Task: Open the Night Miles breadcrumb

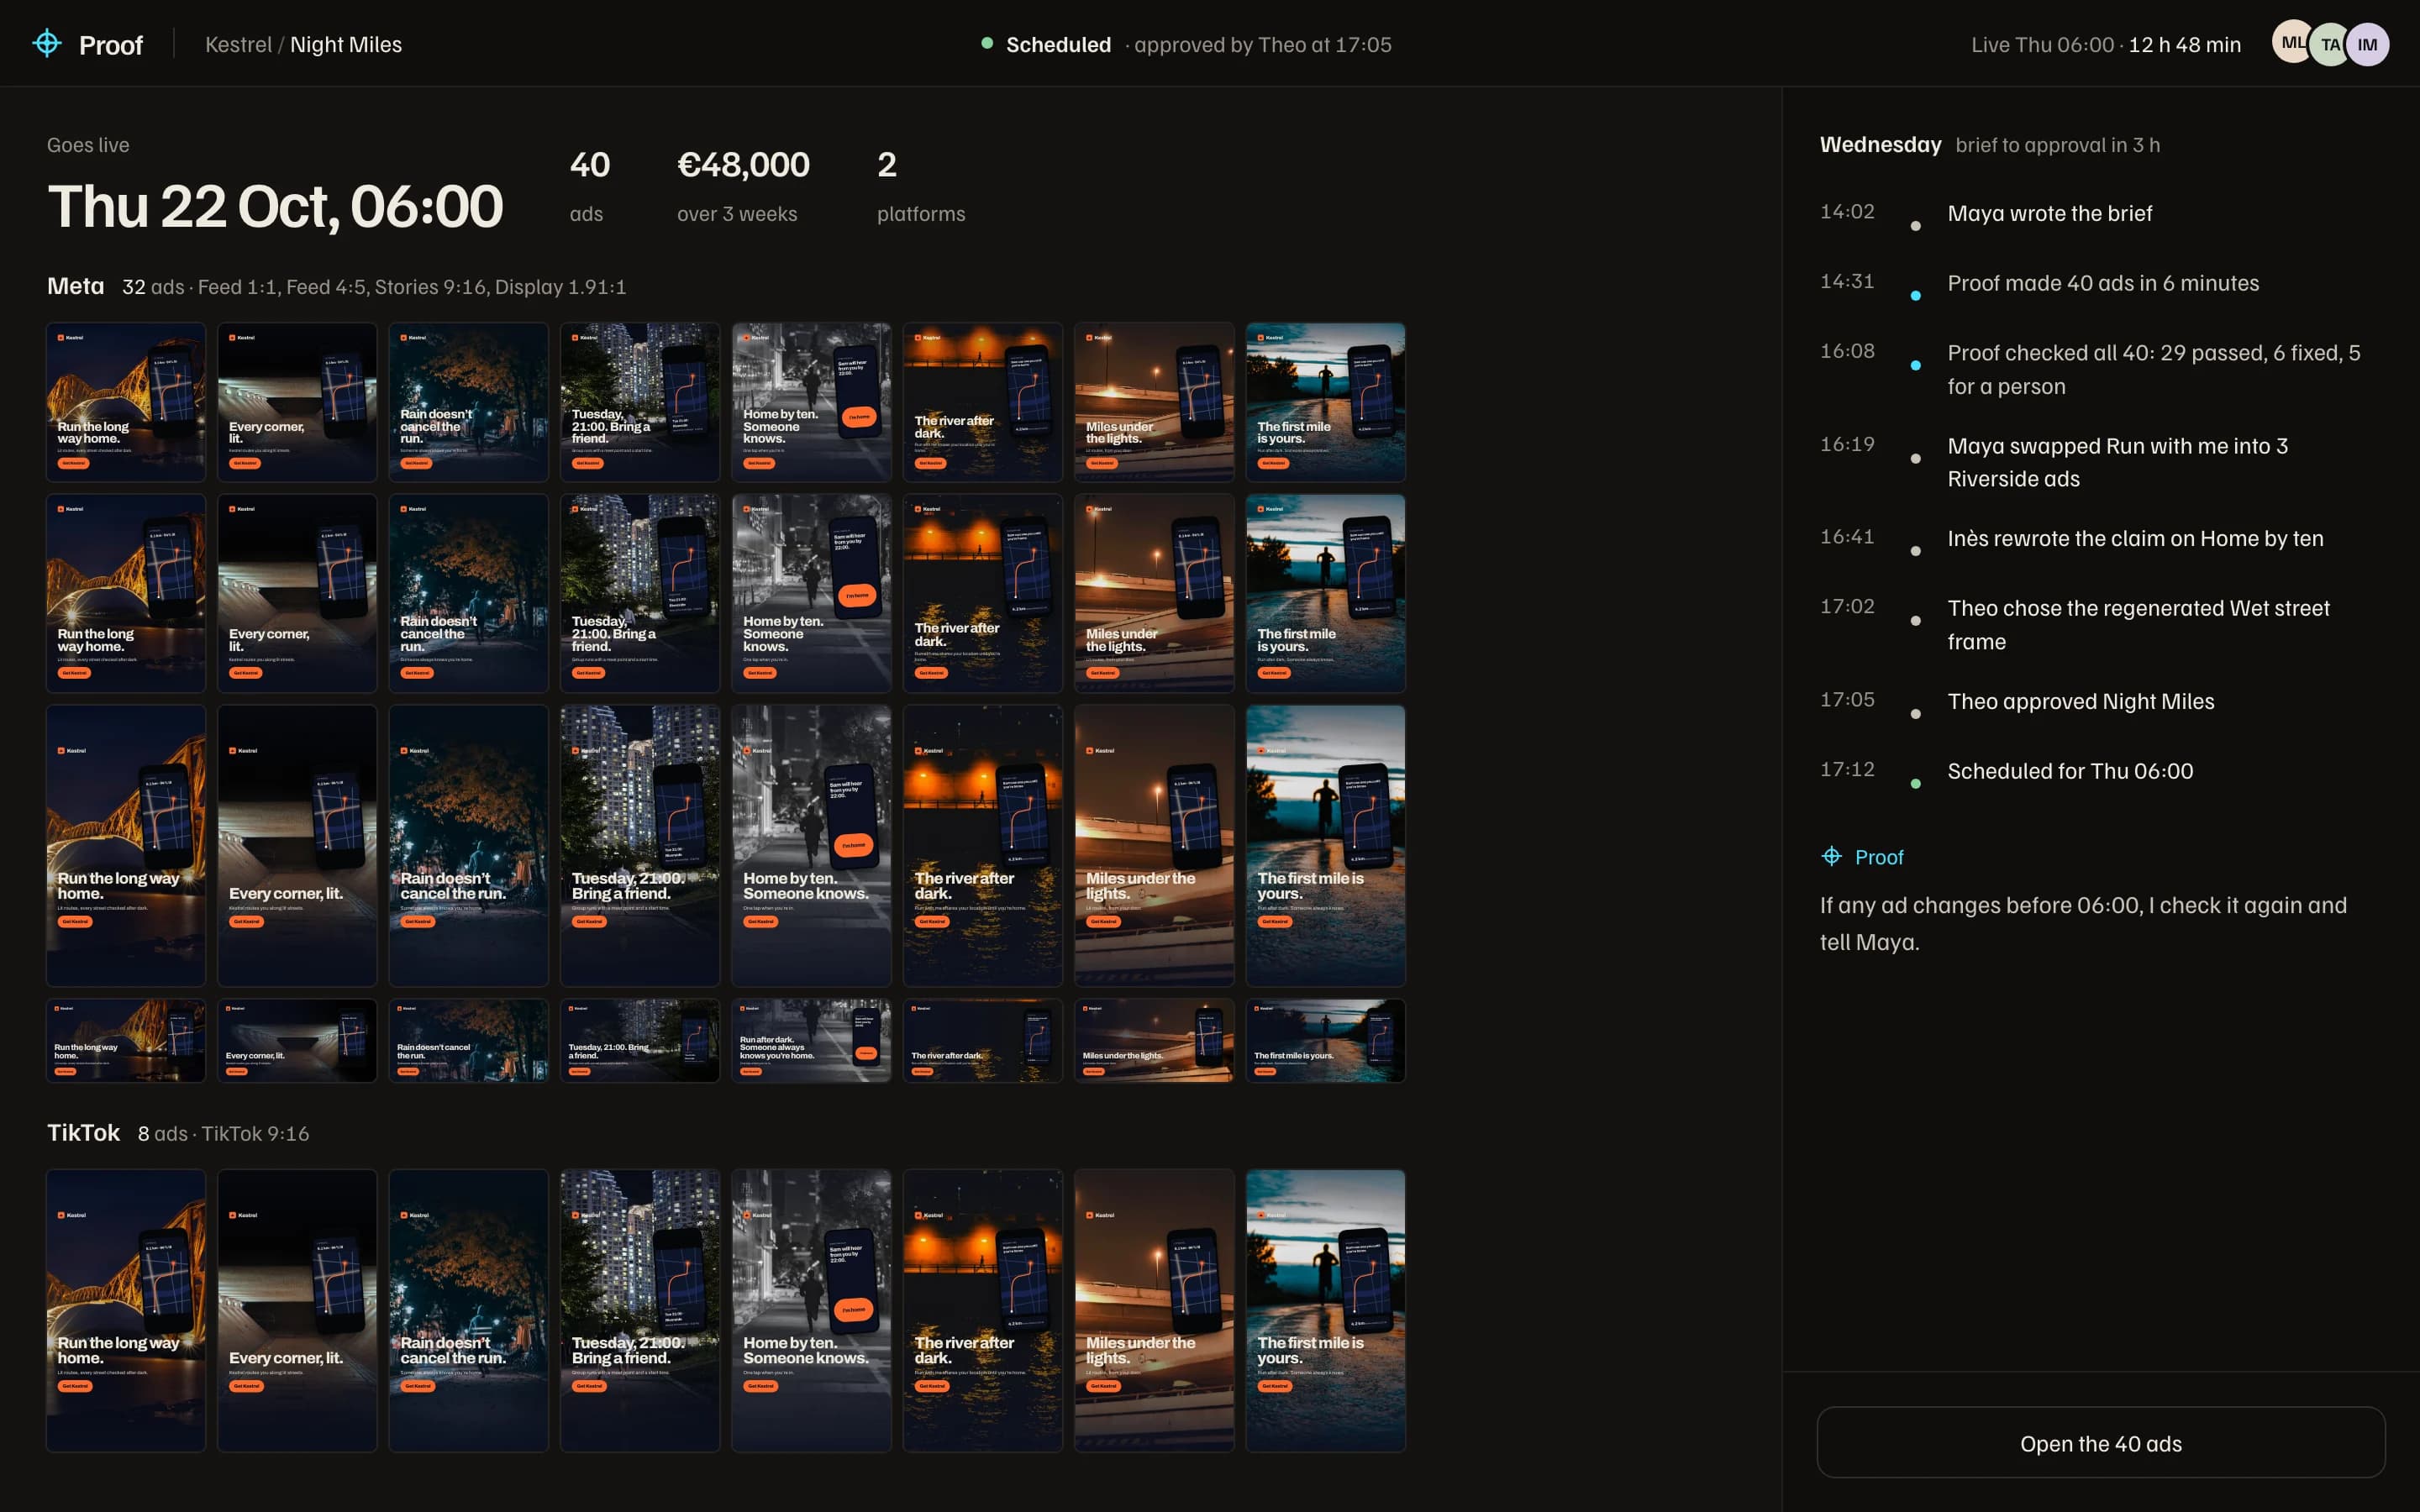Action: coord(346,45)
